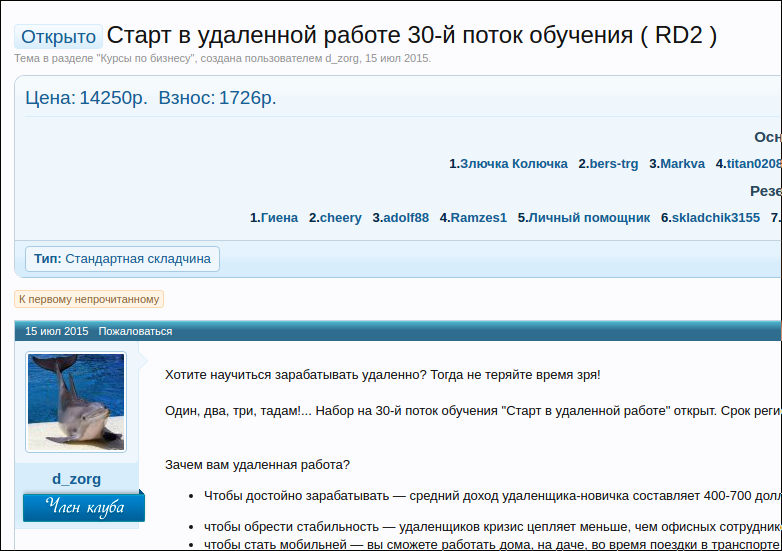Viewport: 782px width, 551px height.
Task: Open participant Markva profile
Action: pos(682,164)
